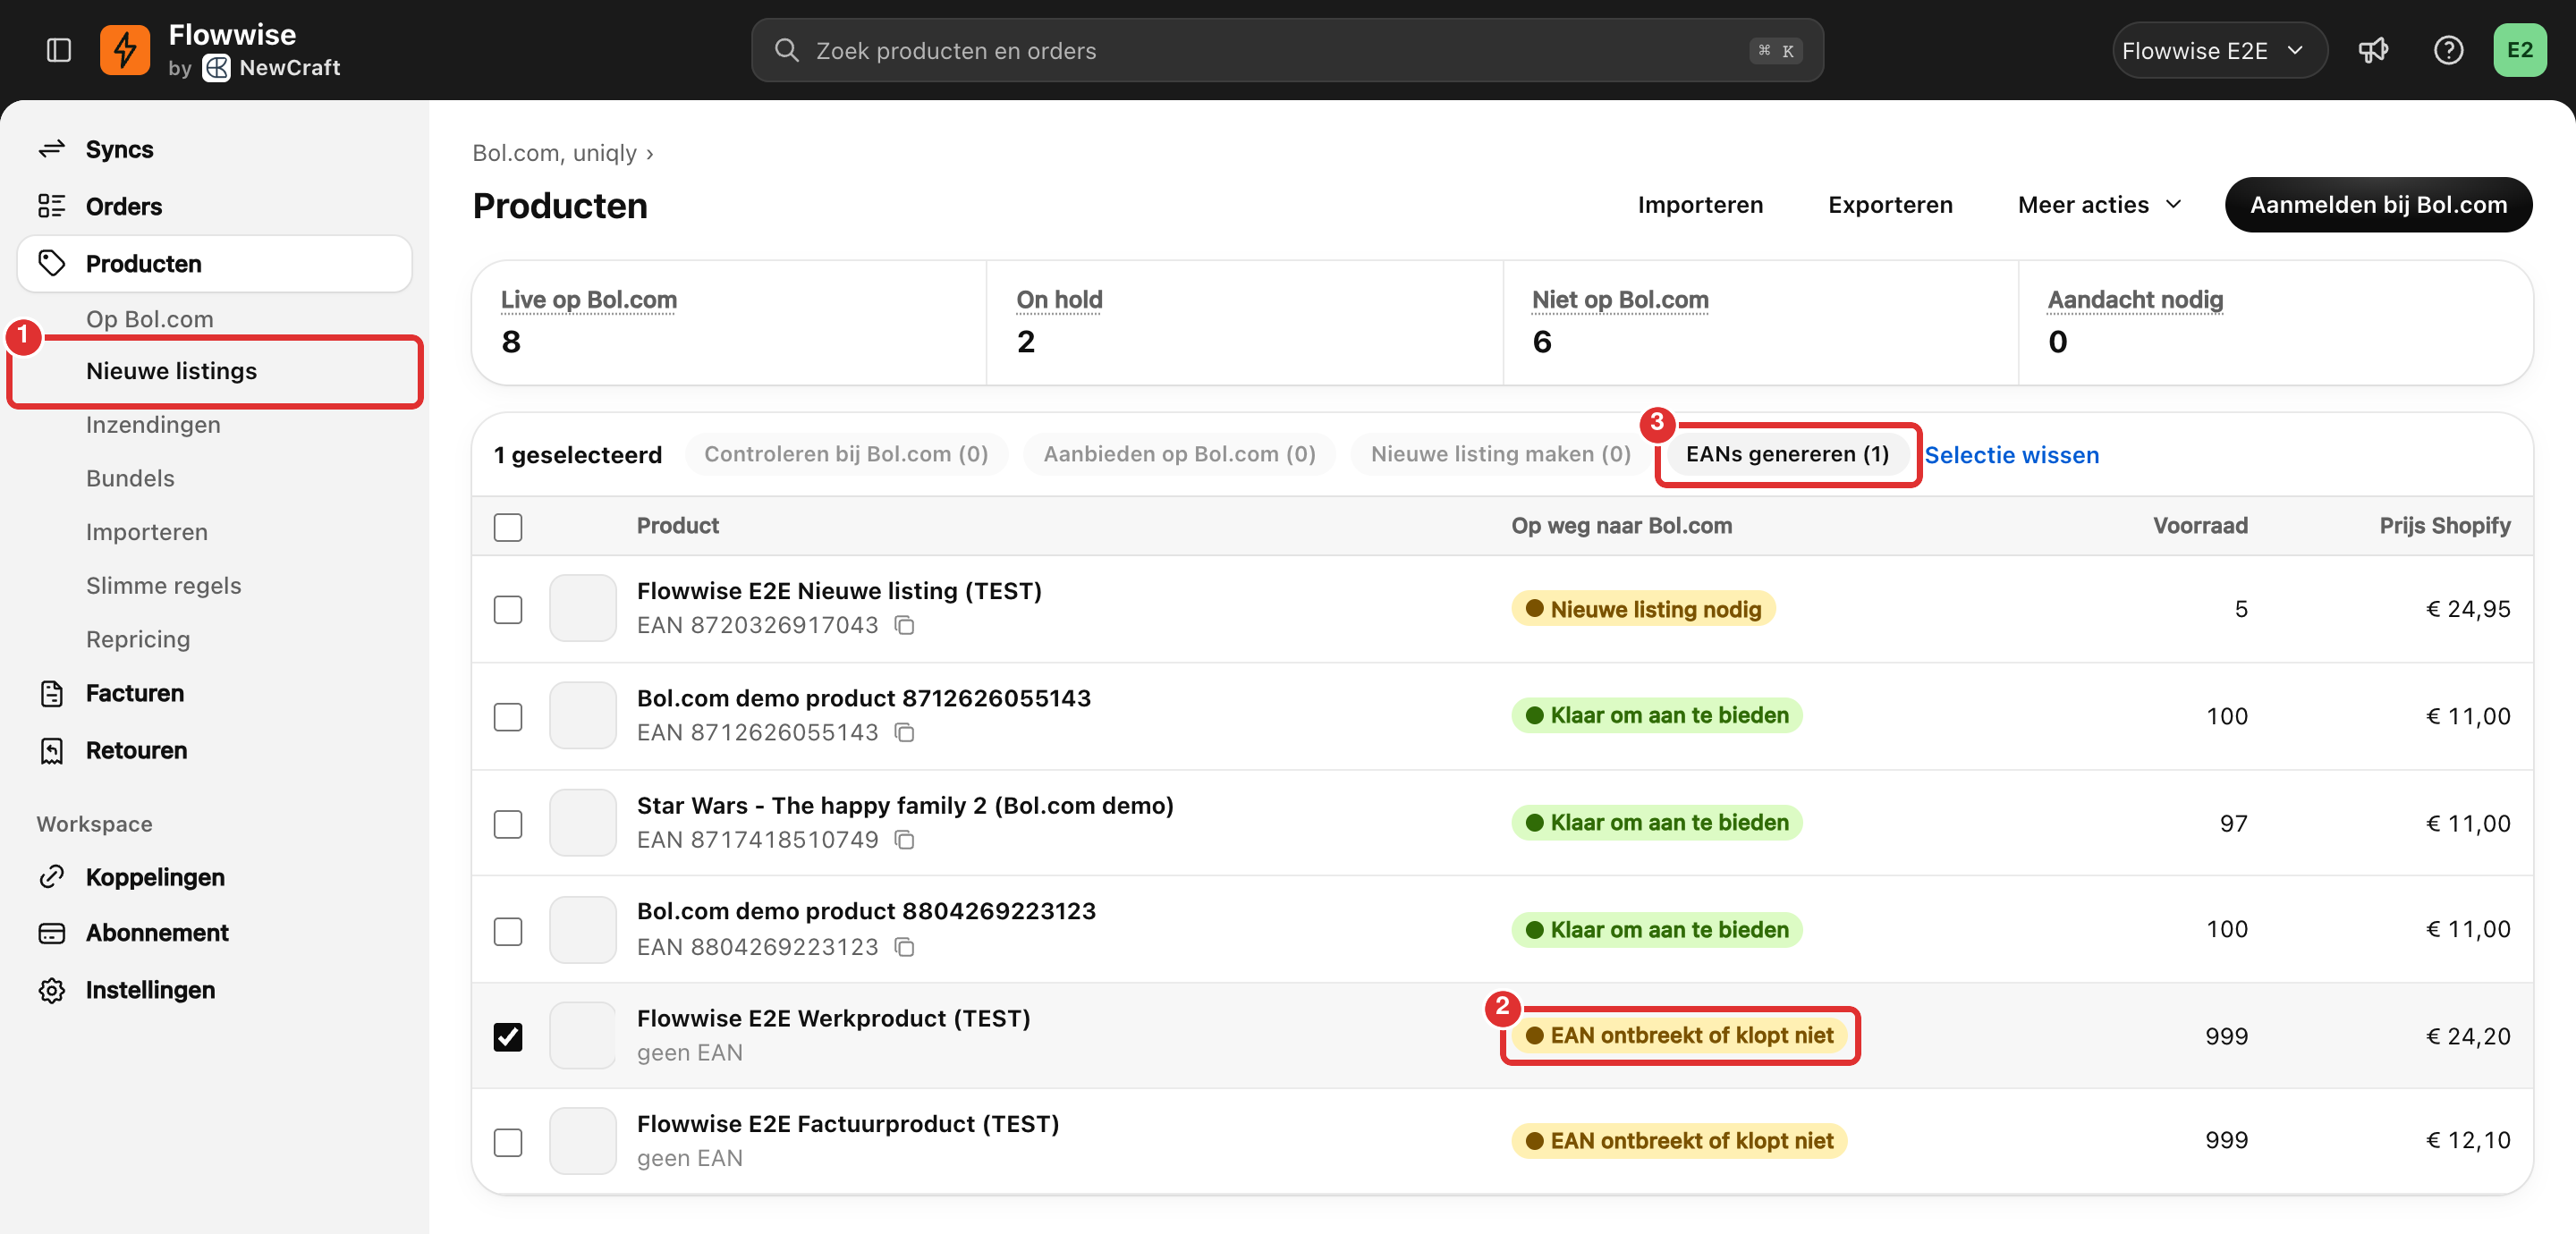Uncheck Flowwise E2E Werkproduct (TEST) row
This screenshot has height=1234, width=2576.
(x=508, y=1037)
